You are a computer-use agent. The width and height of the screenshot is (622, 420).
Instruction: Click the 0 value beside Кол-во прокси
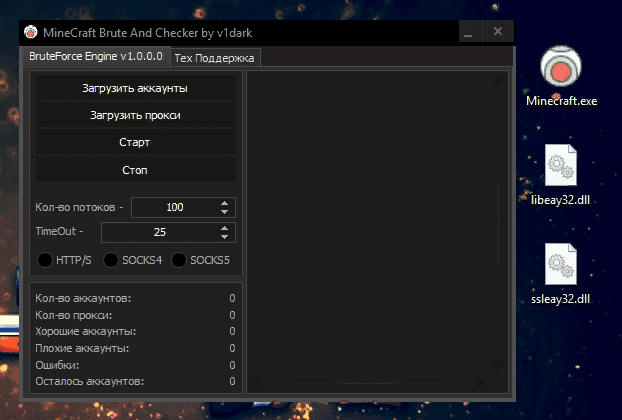[232, 315]
